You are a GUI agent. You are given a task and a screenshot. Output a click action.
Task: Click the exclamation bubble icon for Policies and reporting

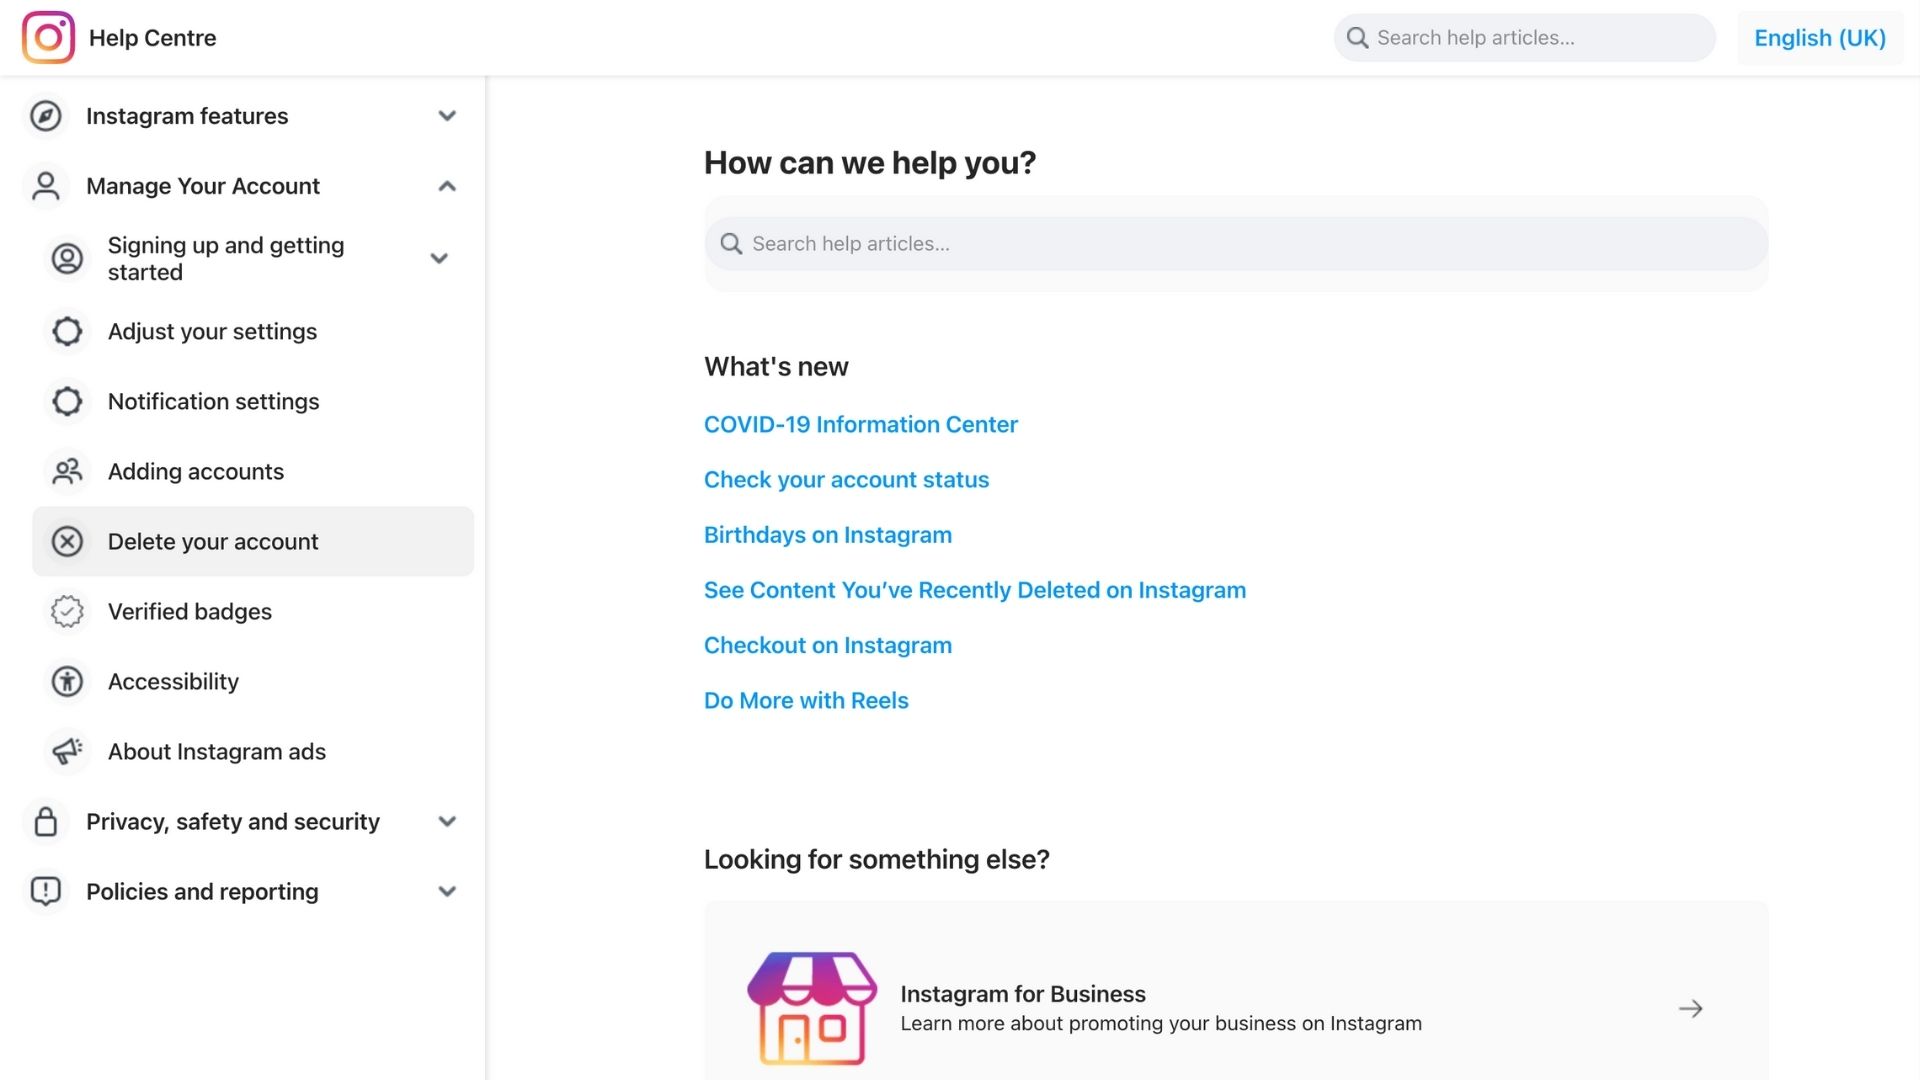45,891
